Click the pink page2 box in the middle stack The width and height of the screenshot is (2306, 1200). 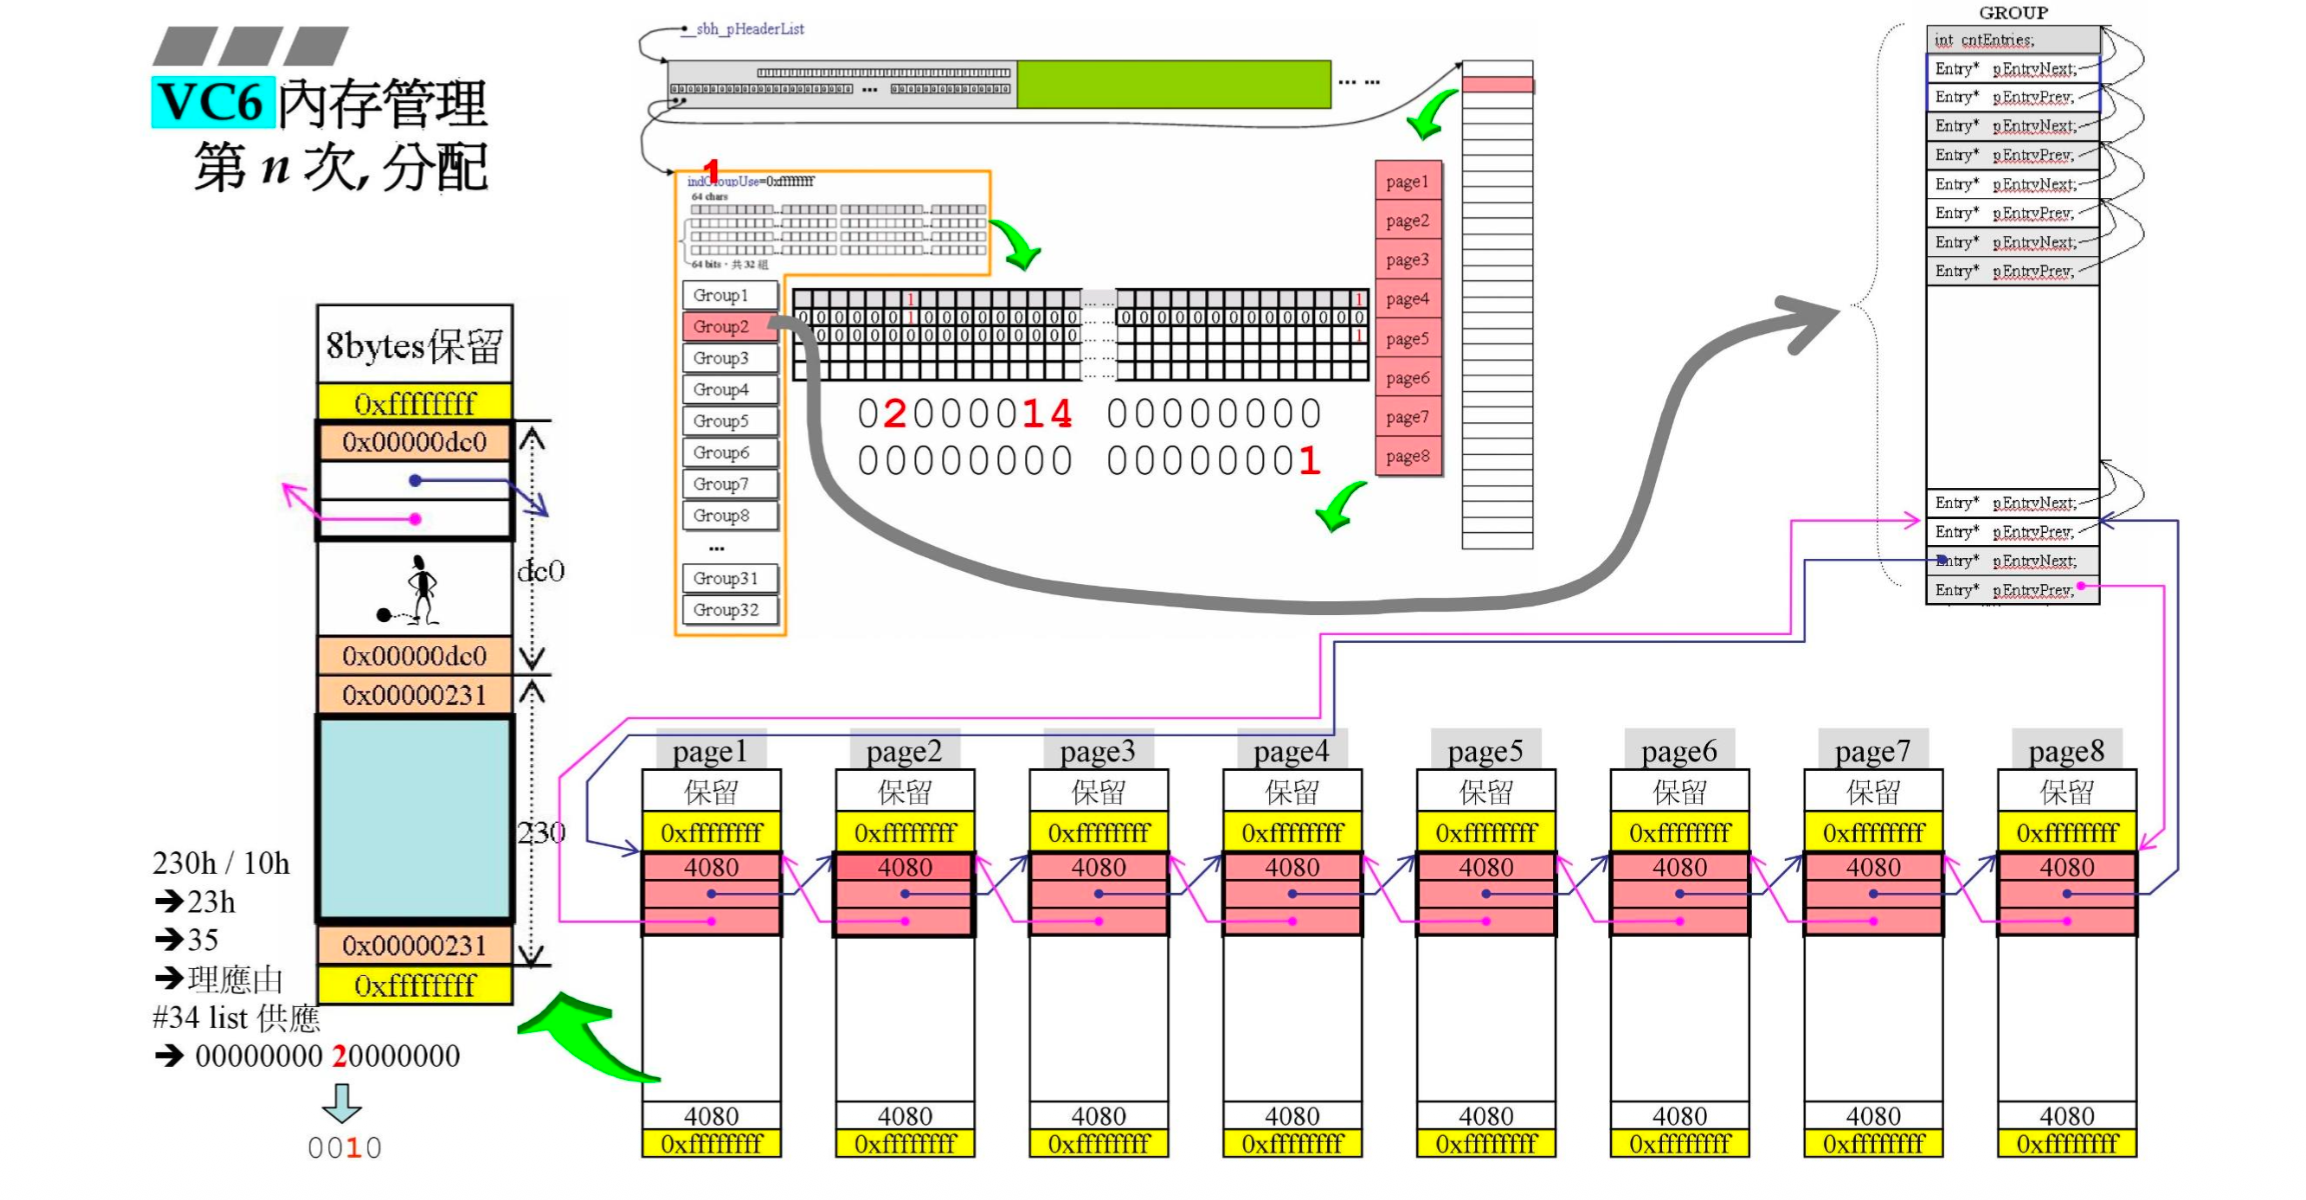(x=1408, y=220)
